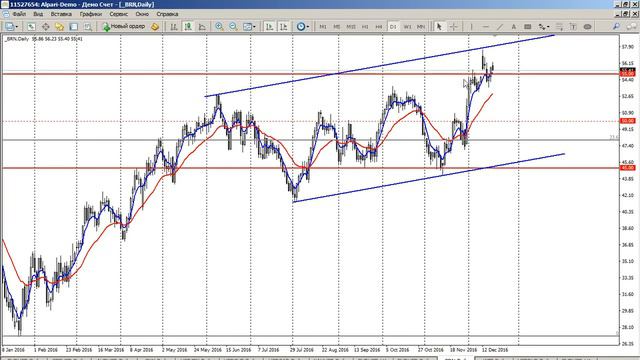This screenshot has width=640, height=360.
Task: Select the upper blue channel trendline
Action: (x=380, y=66)
